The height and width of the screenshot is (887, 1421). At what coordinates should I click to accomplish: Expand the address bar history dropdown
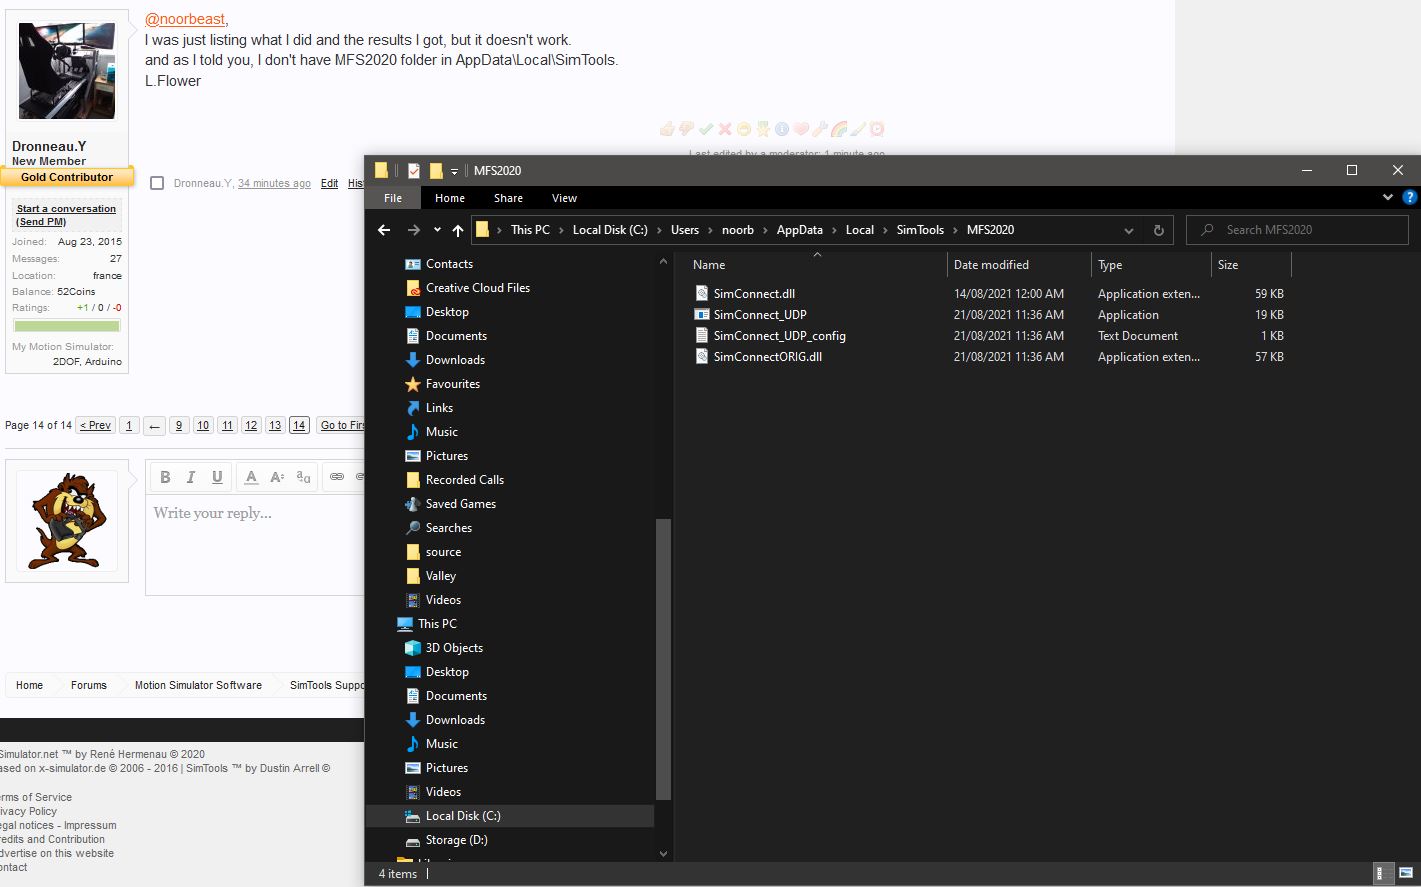click(1129, 230)
